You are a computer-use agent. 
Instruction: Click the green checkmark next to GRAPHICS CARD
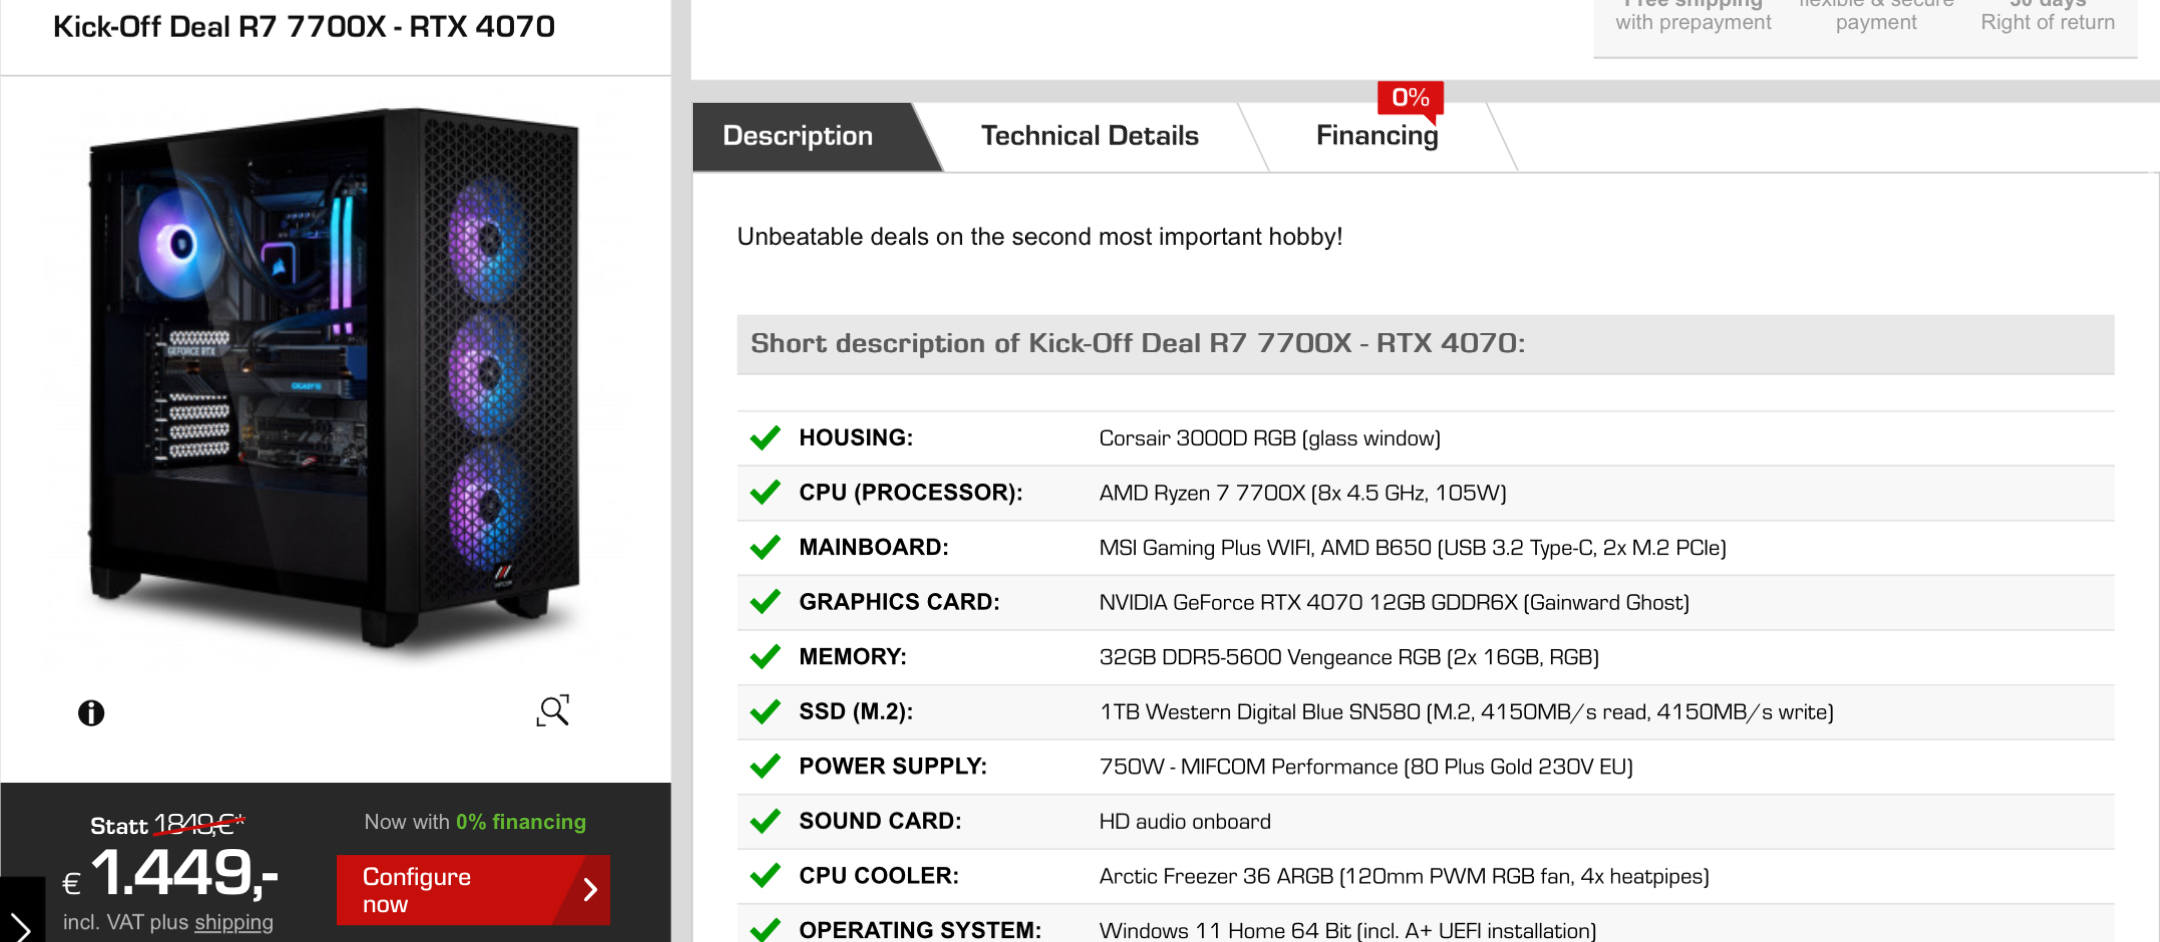tap(765, 602)
